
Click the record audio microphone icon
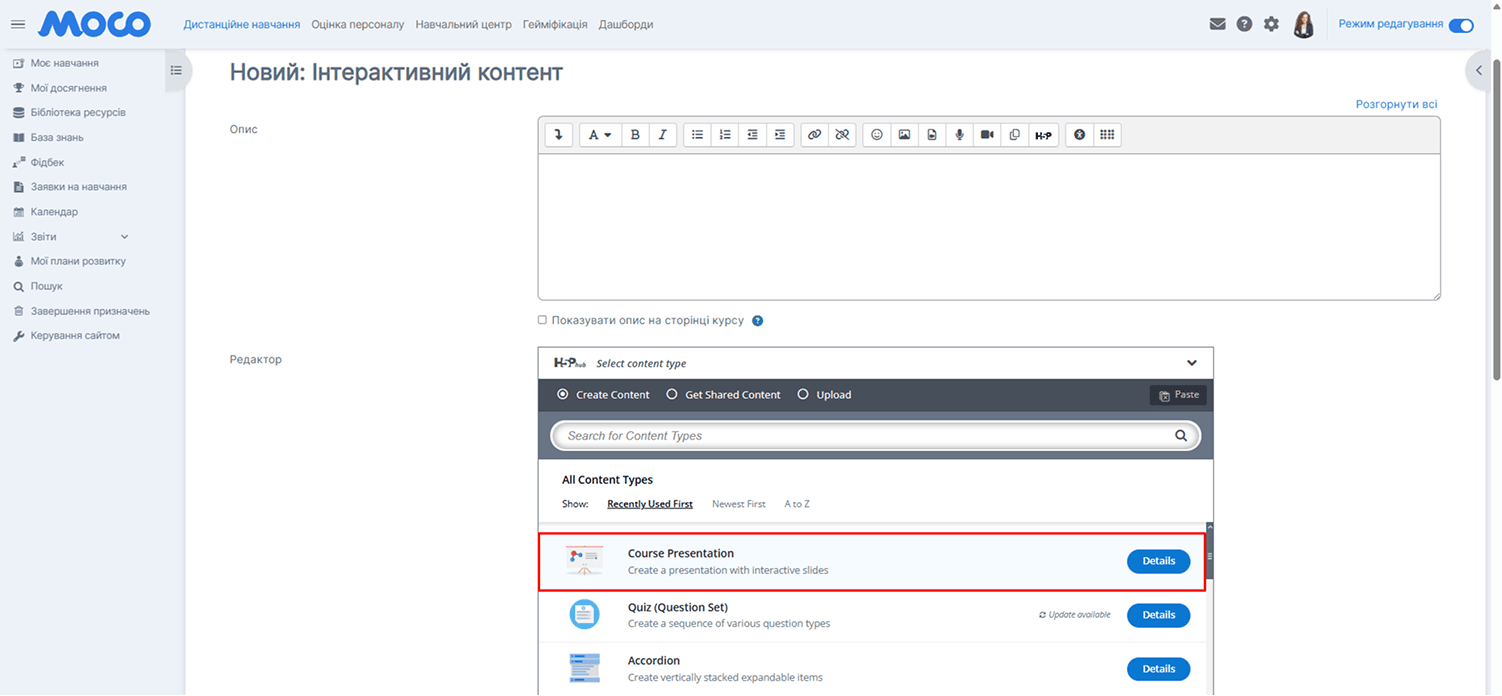(x=959, y=135)
